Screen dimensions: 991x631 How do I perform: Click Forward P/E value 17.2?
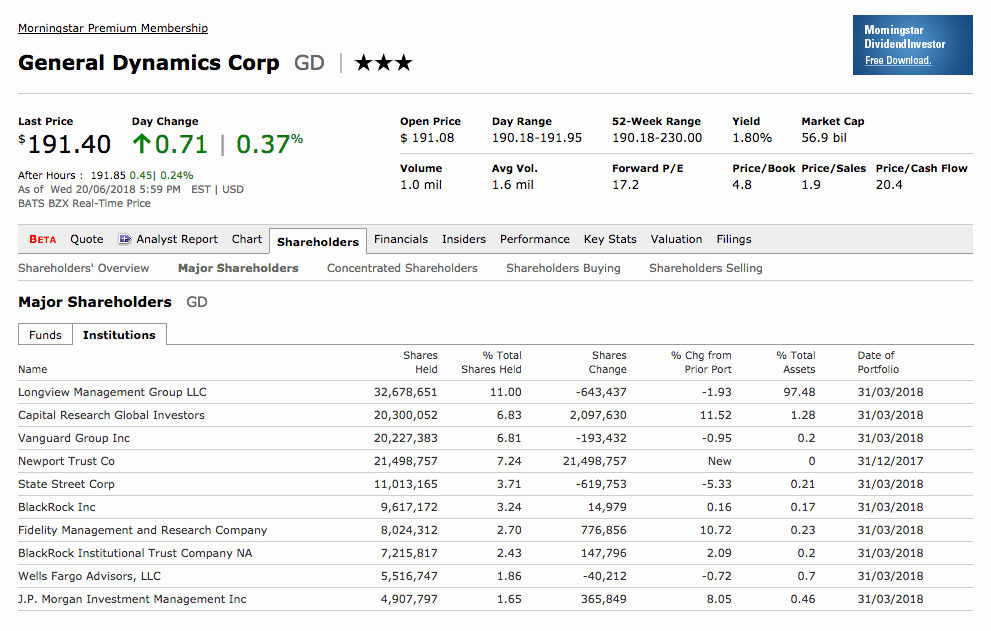pyautogui.click(x=625, y=185)
